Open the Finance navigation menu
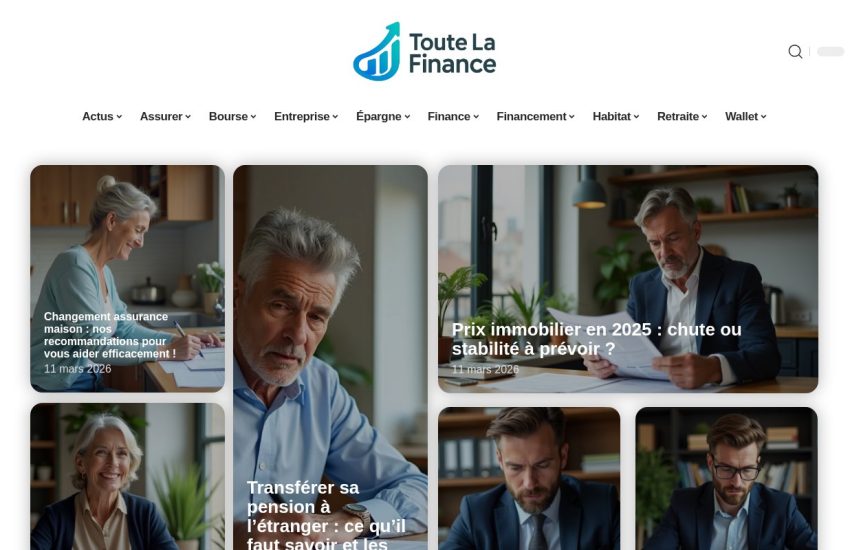This screenshot has height=550, width=850. coord(453,117)
